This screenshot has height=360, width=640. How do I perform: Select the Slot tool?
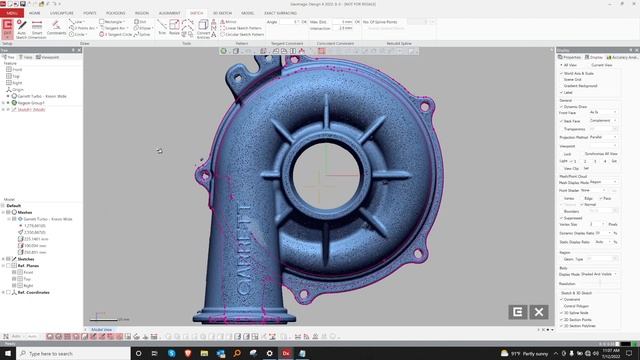click(x=140, y=22)
